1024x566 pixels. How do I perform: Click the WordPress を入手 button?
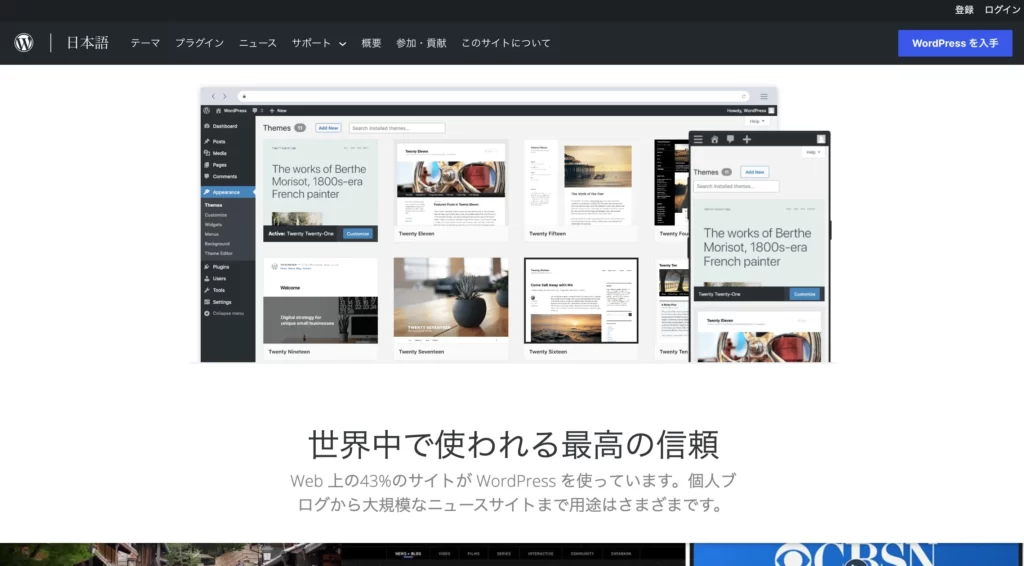point(955,43)
